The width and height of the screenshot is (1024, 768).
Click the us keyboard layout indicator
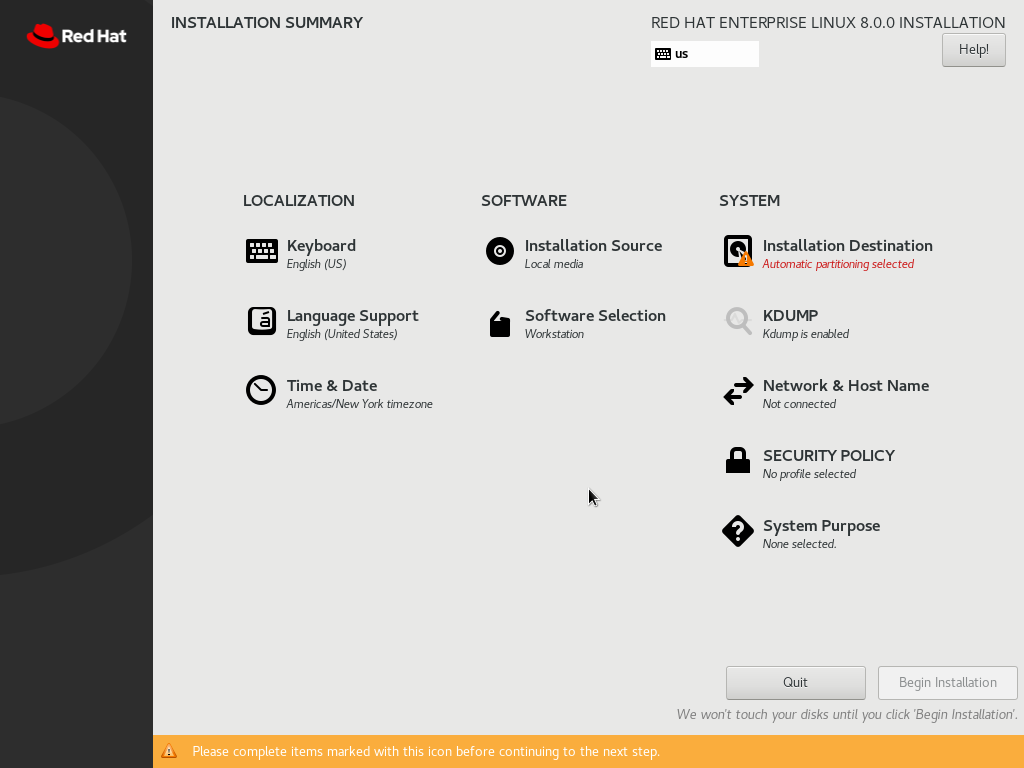pyautogui.click(x=704, y=54)
